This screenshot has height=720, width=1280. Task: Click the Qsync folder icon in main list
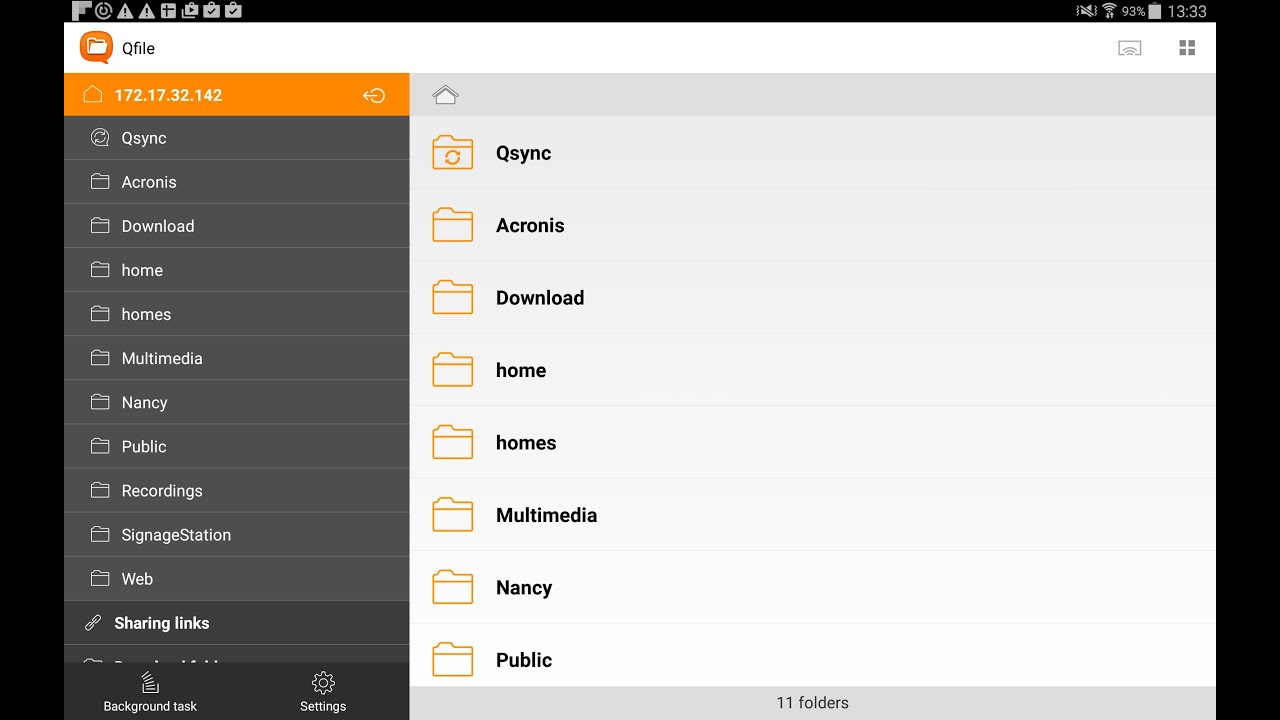click(453, 153)
